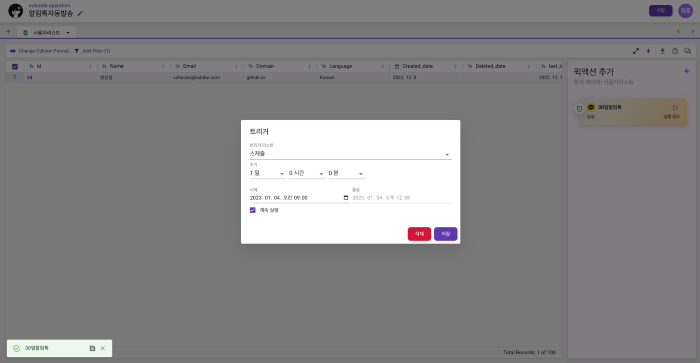
Task: Click the green check icon in toast
Action: click(17, 348)
